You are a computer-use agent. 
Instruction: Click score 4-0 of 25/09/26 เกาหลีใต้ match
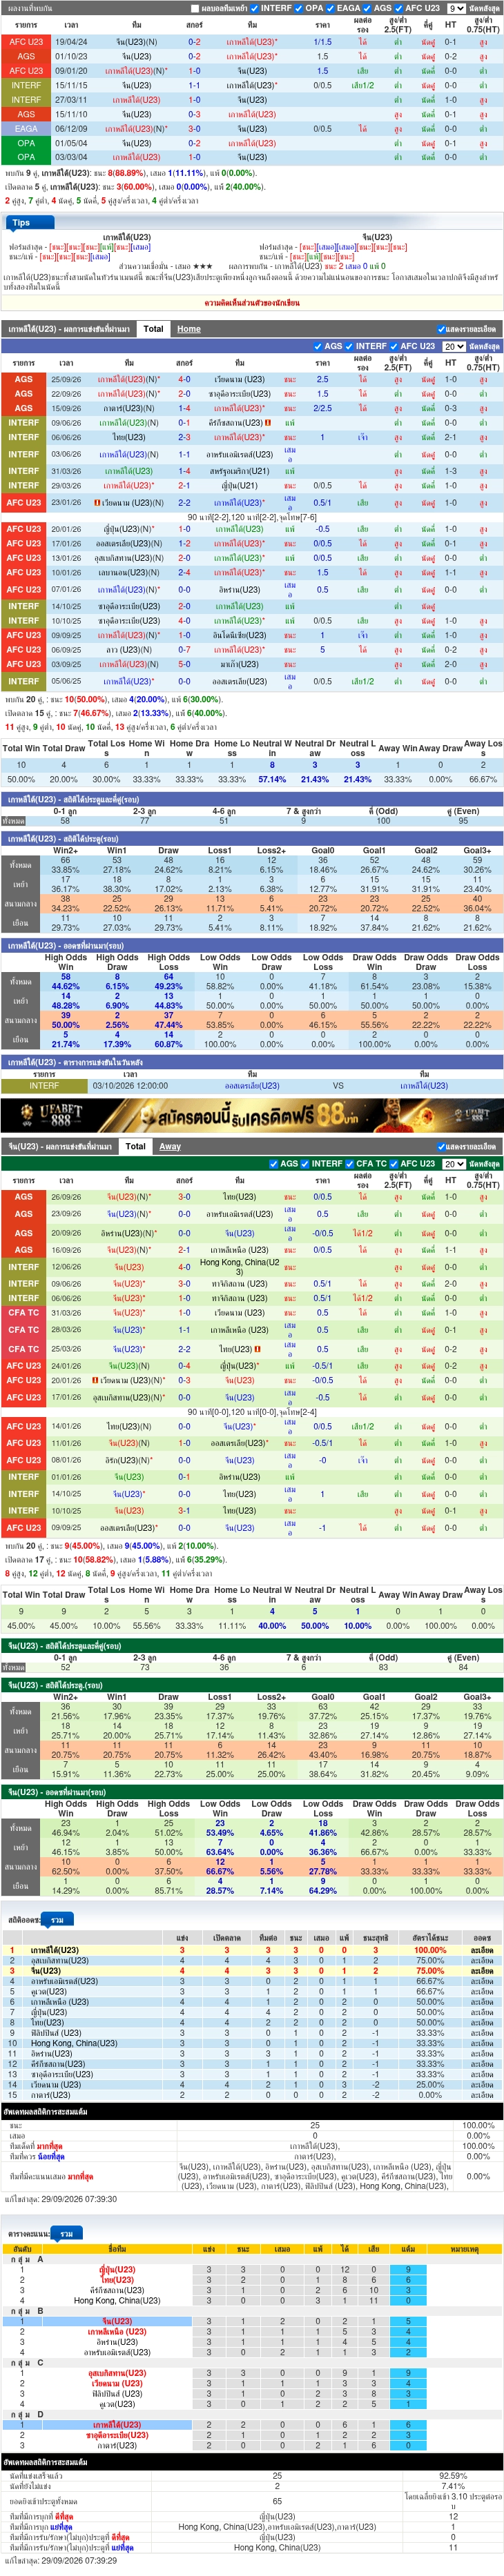[x=184, y=380]
